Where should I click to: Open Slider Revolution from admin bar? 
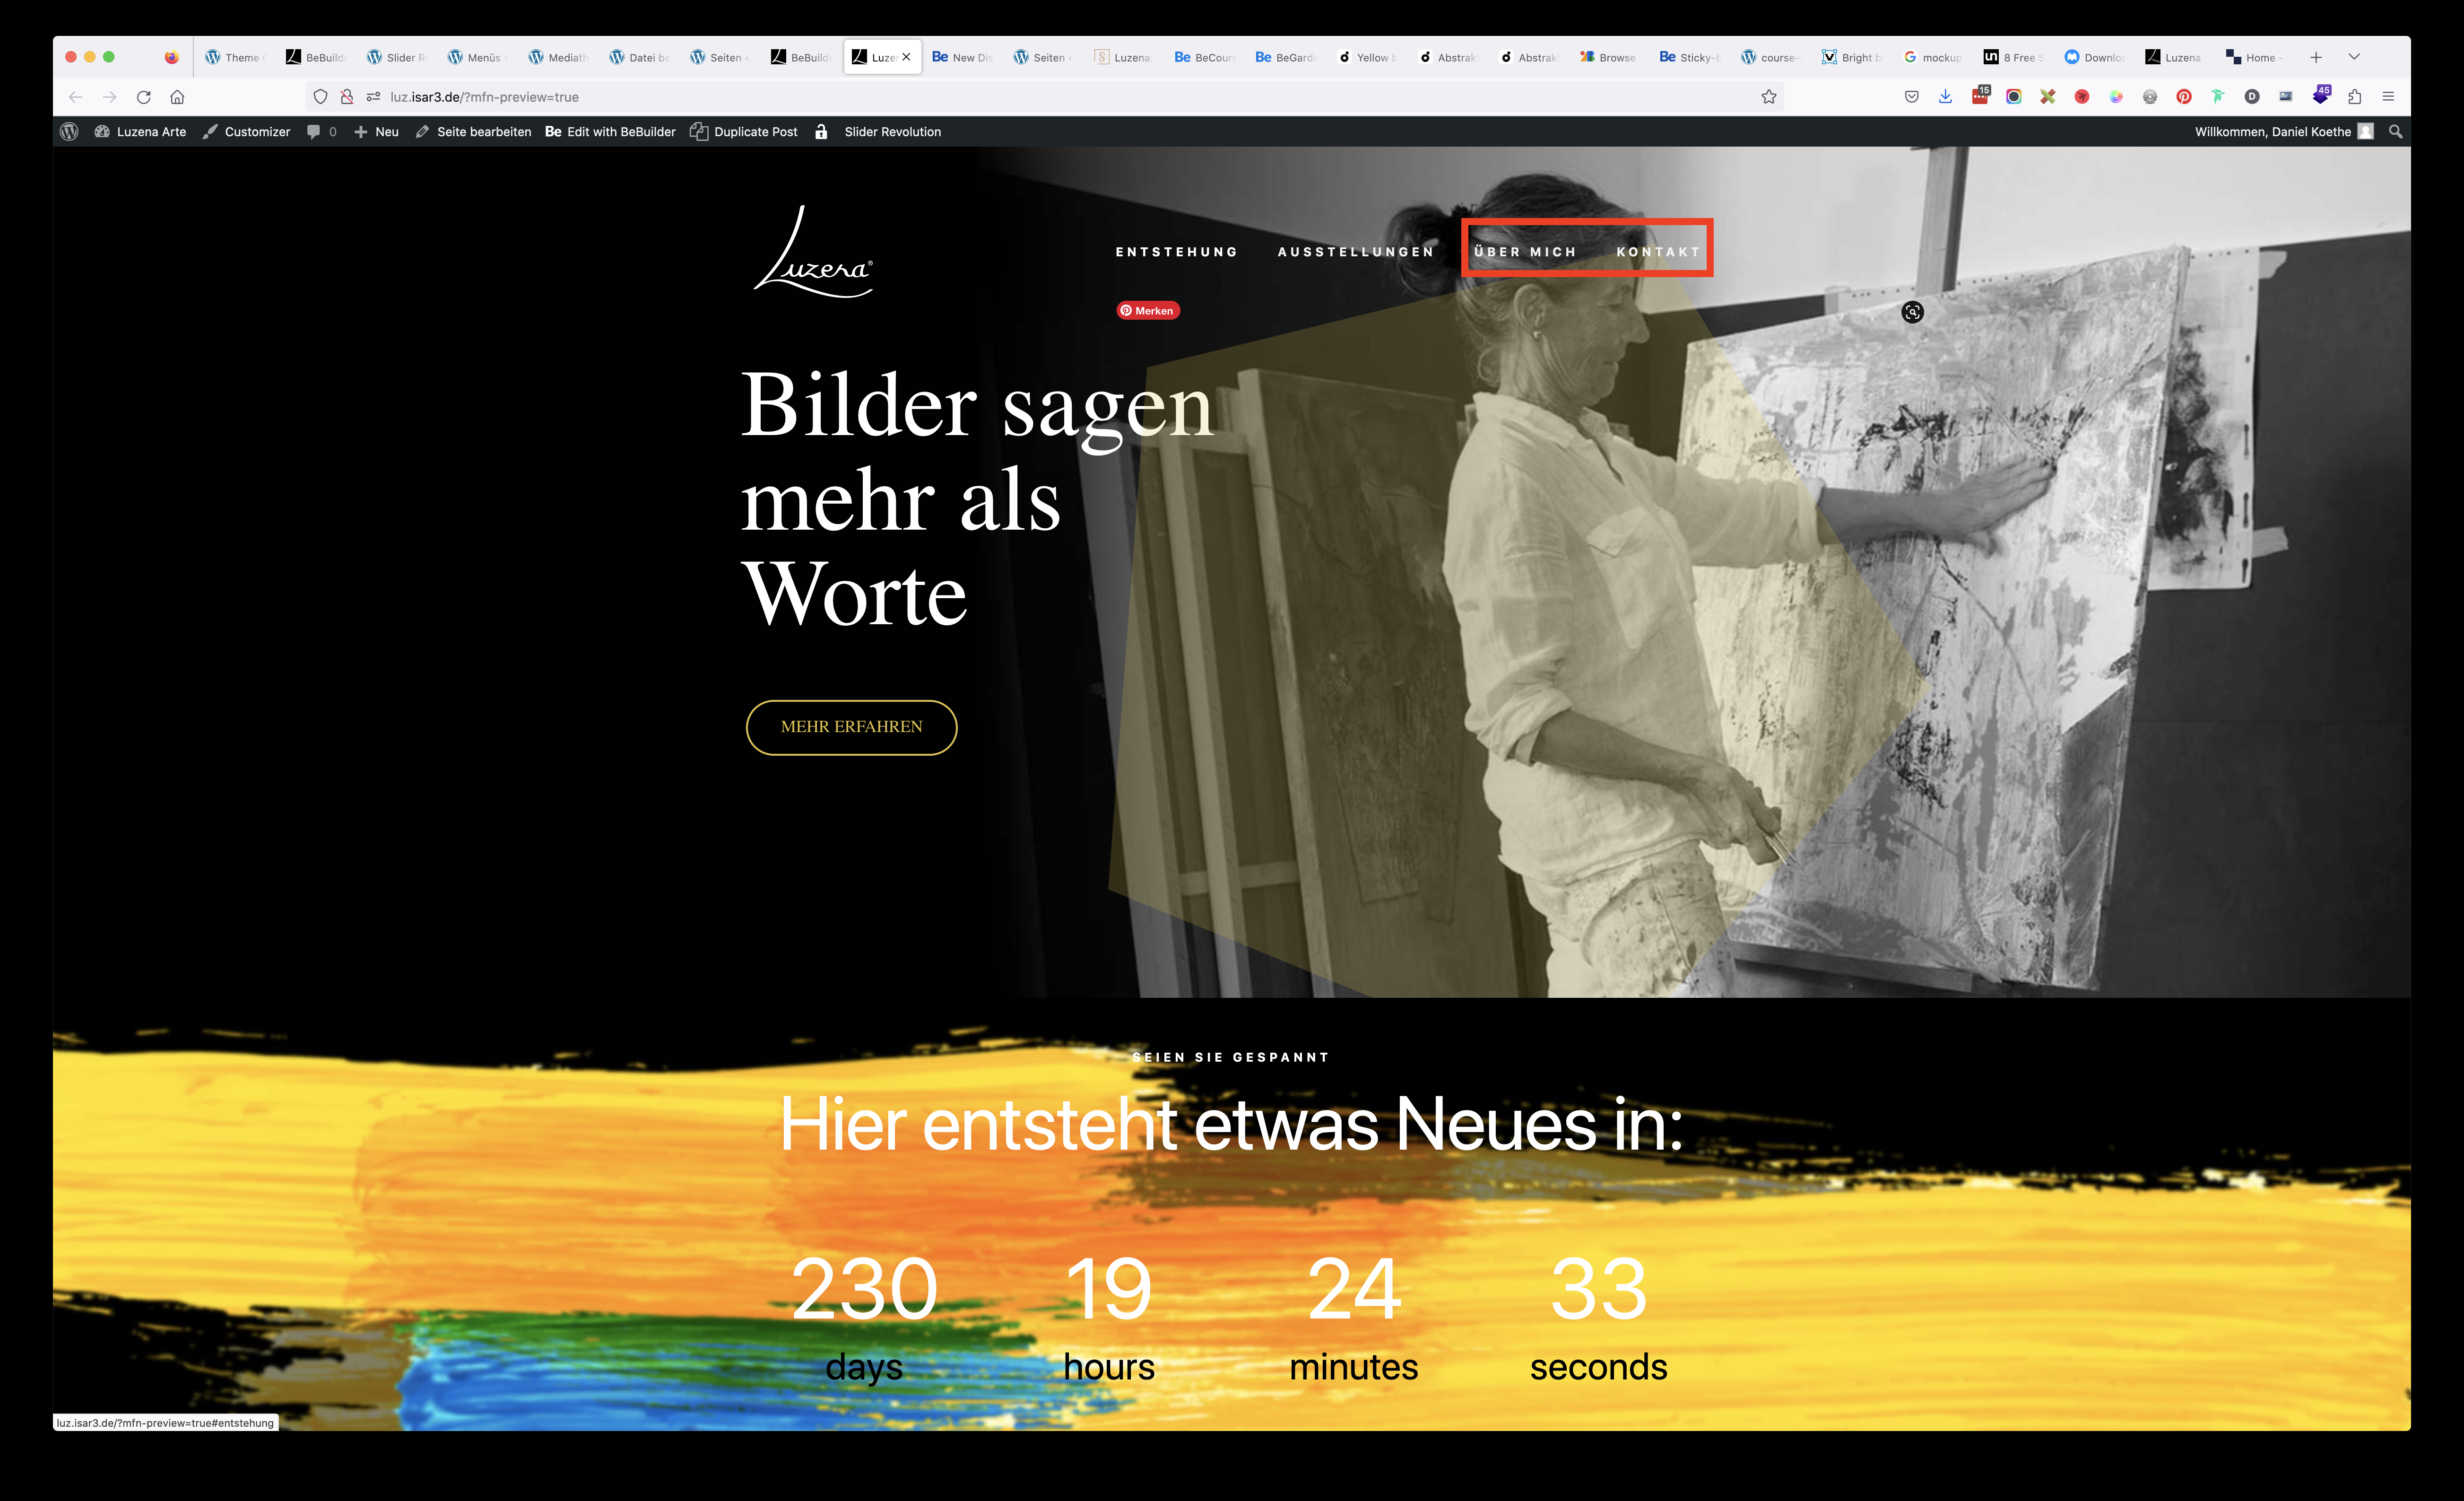(892, 132)
